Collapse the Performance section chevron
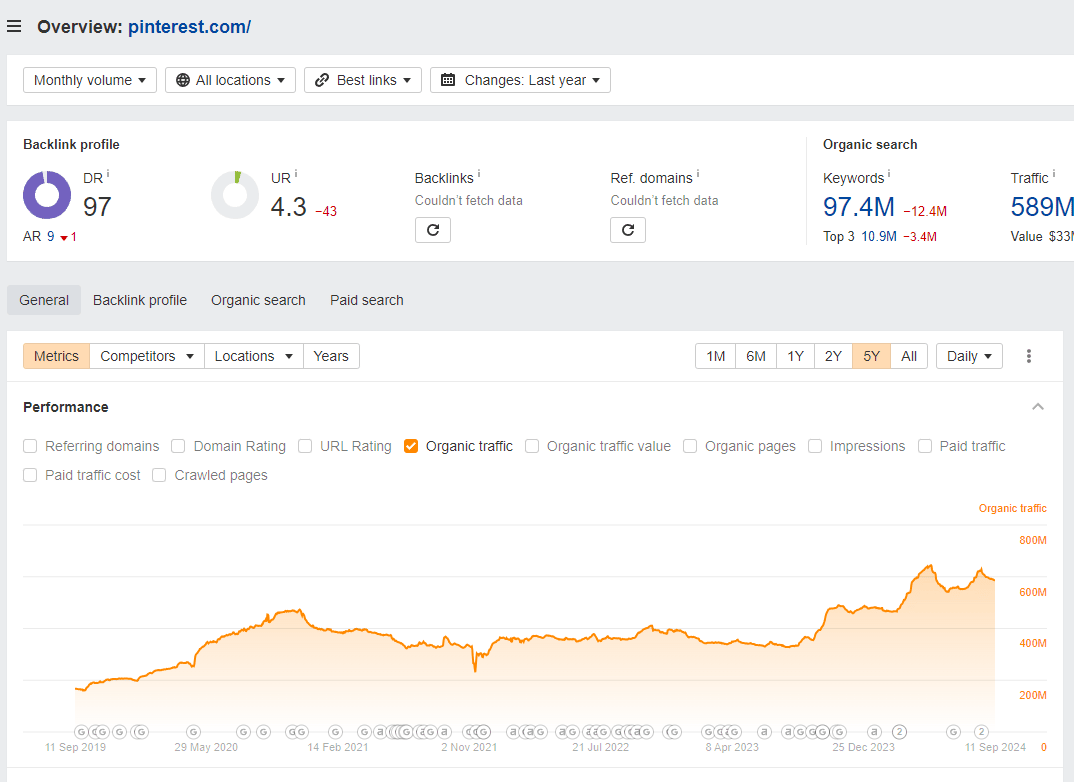The height and width of the screenshot is (782, 1074). tap(1038, 407)
